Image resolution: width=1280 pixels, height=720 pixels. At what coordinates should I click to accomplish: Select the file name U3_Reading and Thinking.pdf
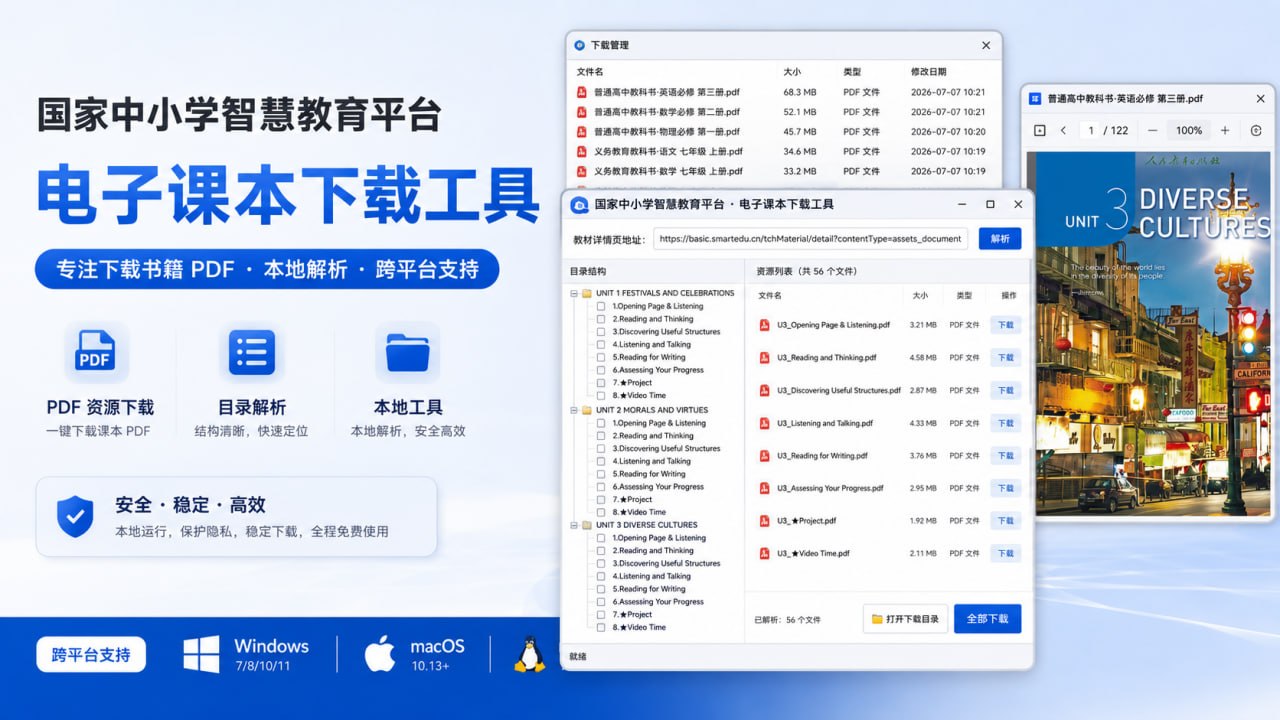(x=827, y=357)
